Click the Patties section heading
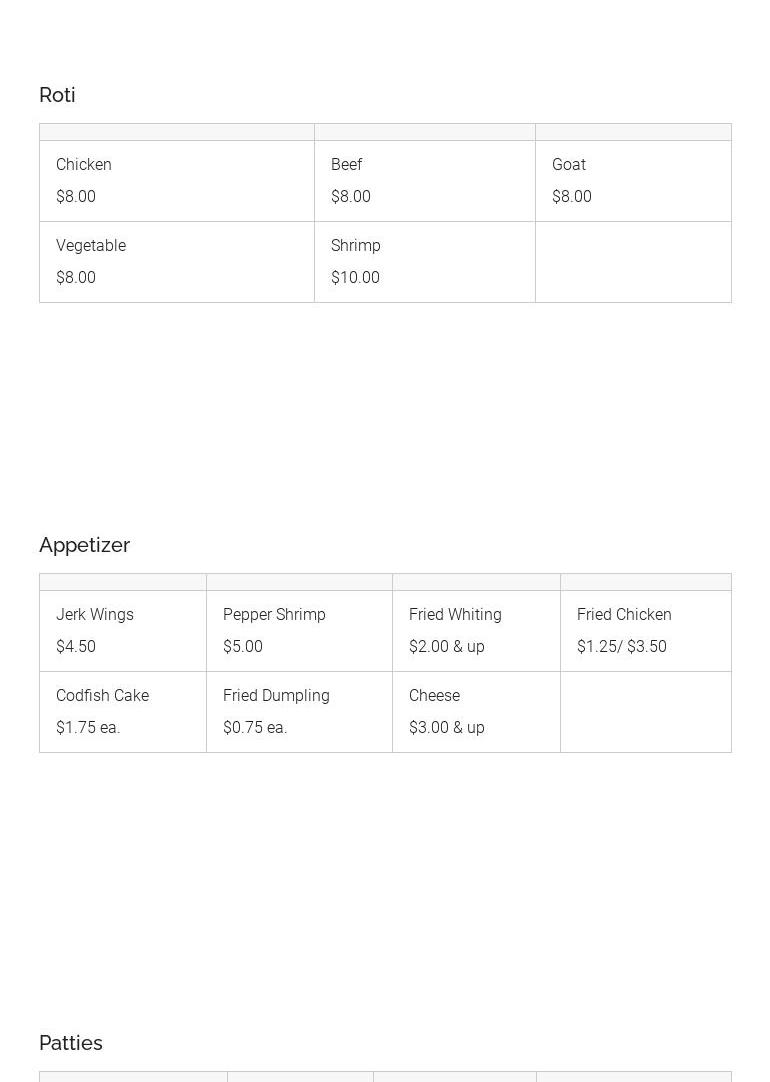This screenshot has height=1082, width=770. click(71, 1043)
